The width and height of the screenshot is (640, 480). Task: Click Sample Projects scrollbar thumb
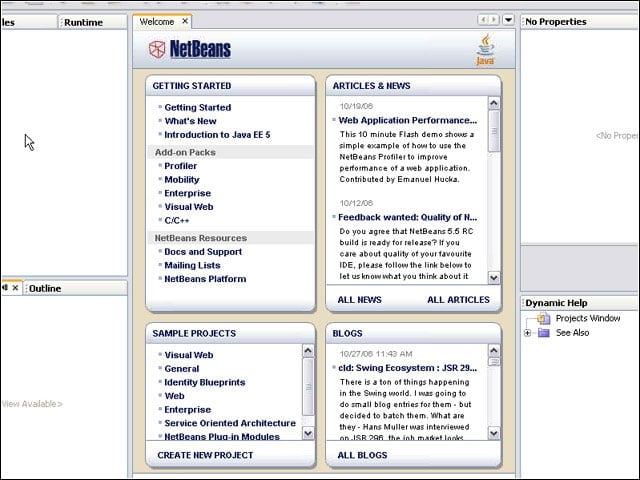click(308, 387)
